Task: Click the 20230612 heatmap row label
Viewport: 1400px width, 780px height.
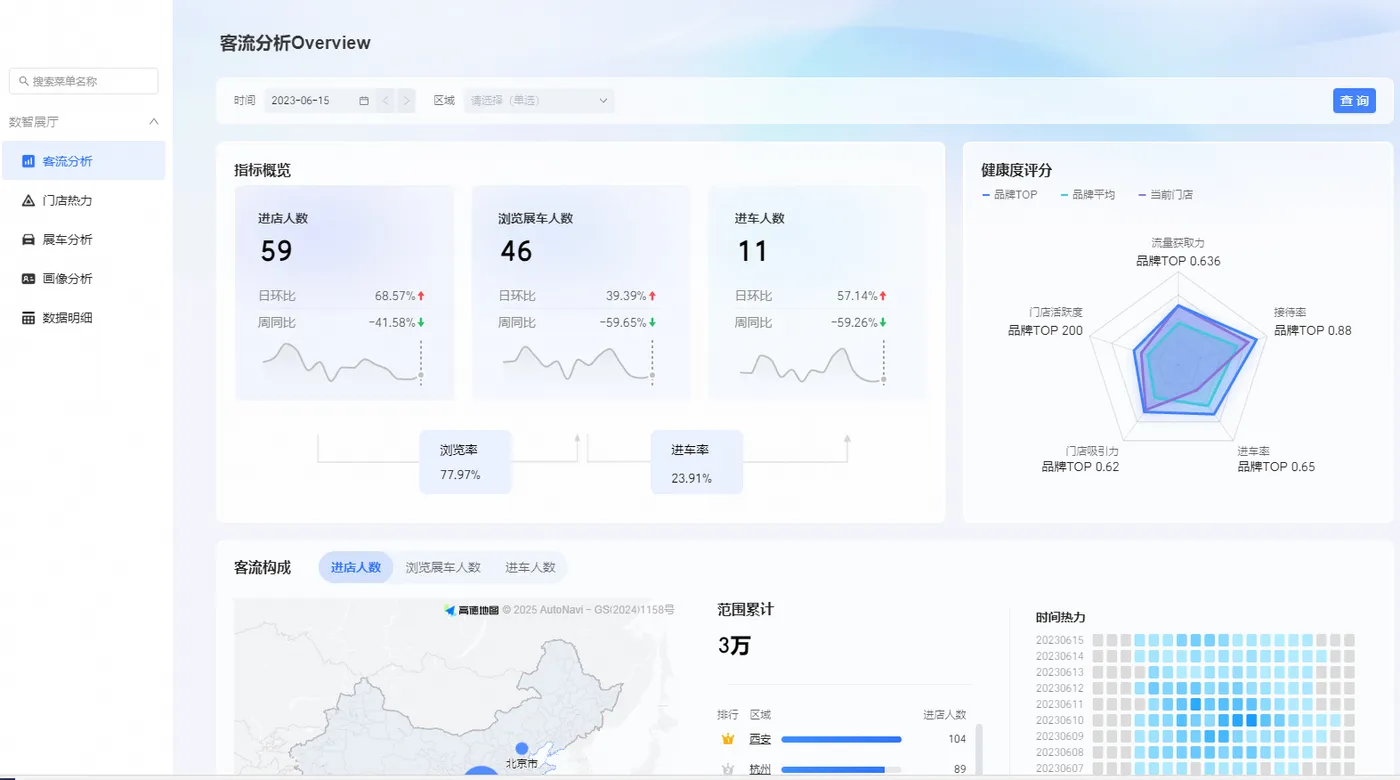Action: pos(1060,688)
